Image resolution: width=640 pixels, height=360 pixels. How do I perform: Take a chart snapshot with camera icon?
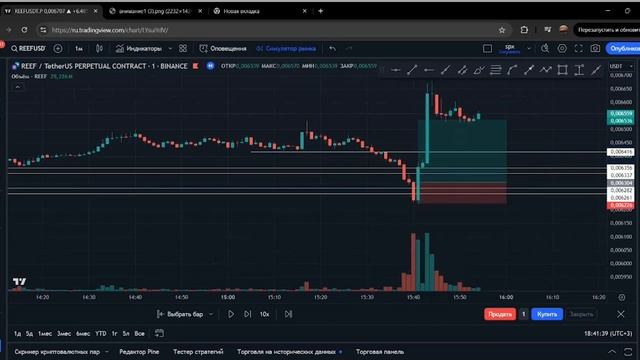click(x=595, y=49)
